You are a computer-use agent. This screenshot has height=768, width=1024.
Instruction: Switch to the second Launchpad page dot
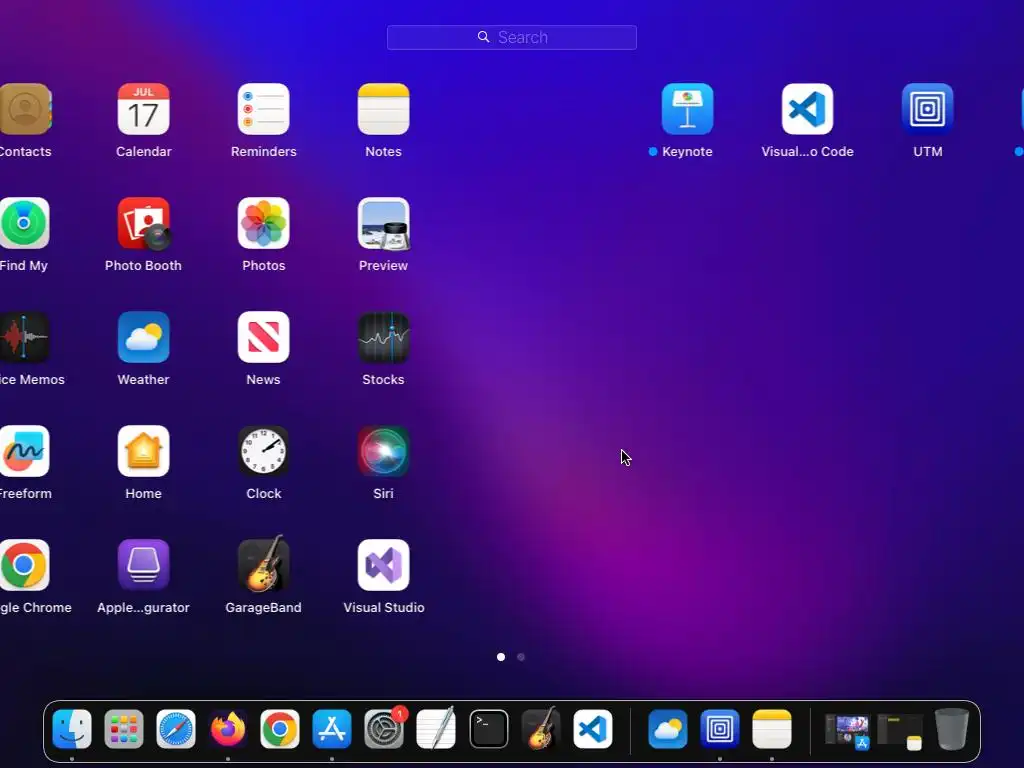pyautogui.click(x=520, y=657)
